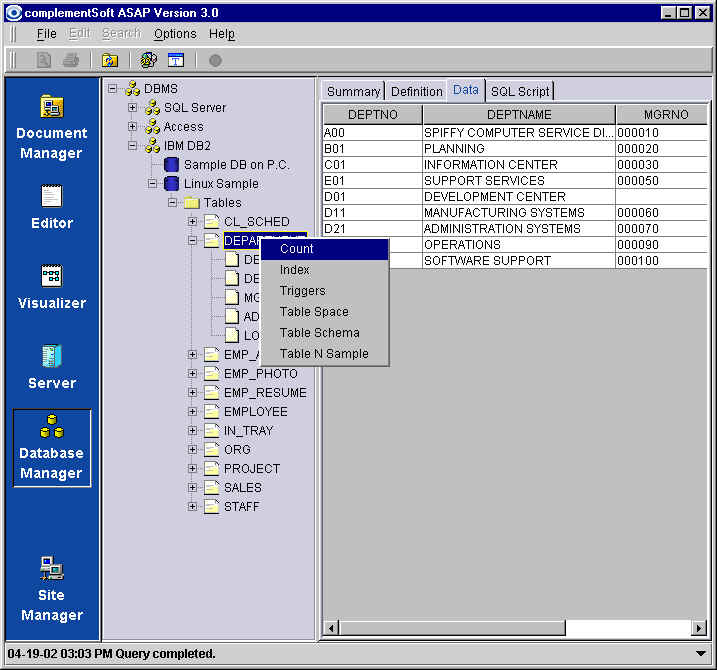Click the data table horizontal scrollbar thumb
Viewport: 717px width, 670px height.
[x=452, y=628]
